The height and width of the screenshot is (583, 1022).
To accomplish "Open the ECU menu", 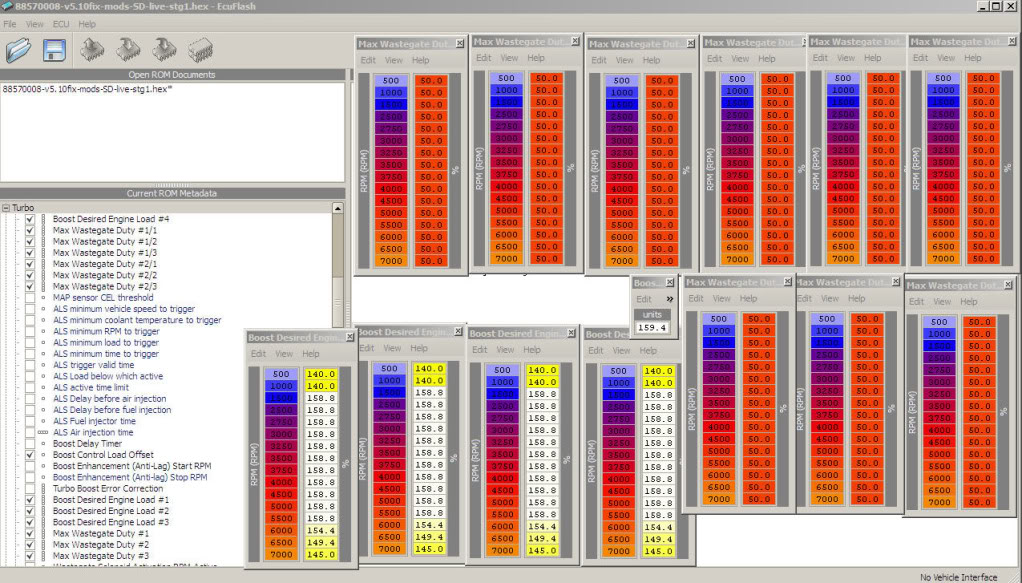I will coord(61,24).
